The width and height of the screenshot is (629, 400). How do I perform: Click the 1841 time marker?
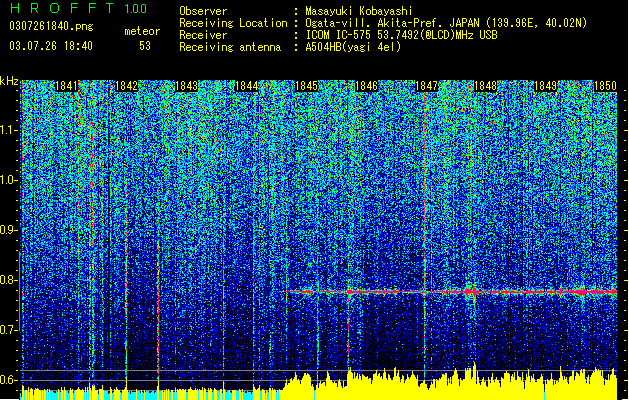pyautogui.click(x=66, y=86)
